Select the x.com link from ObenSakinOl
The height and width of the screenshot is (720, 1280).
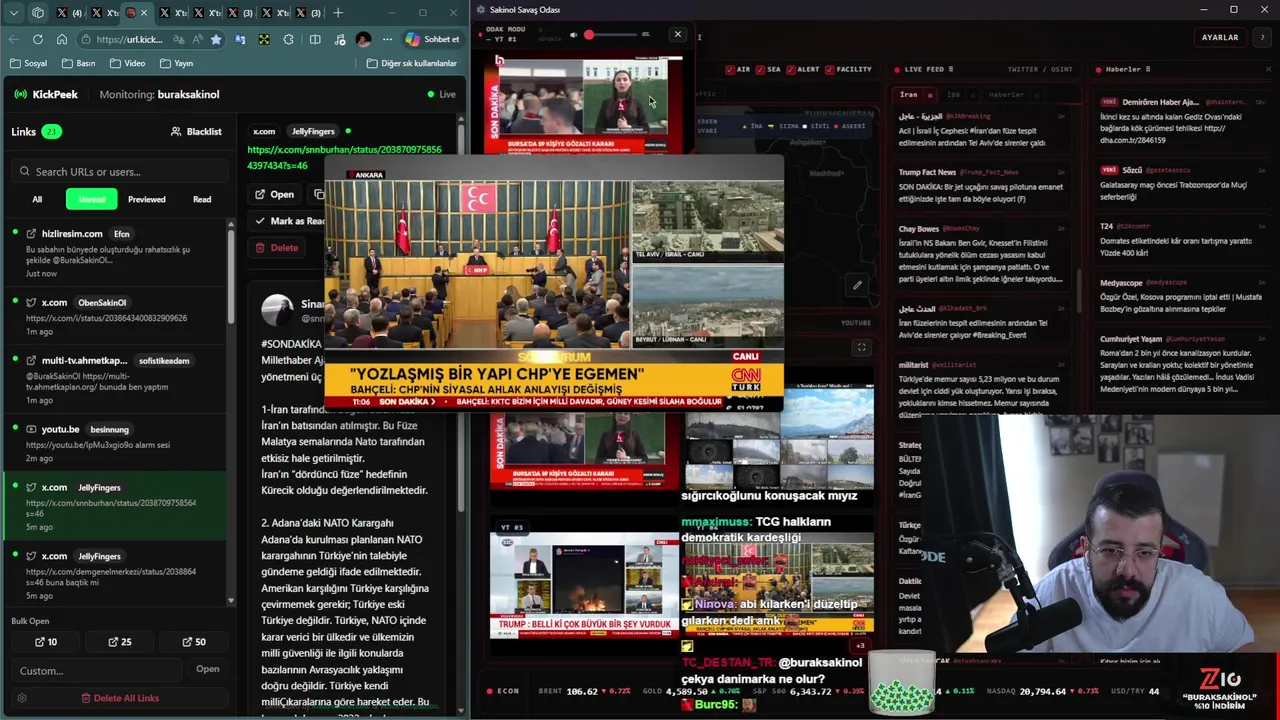(x=115, y=316)
